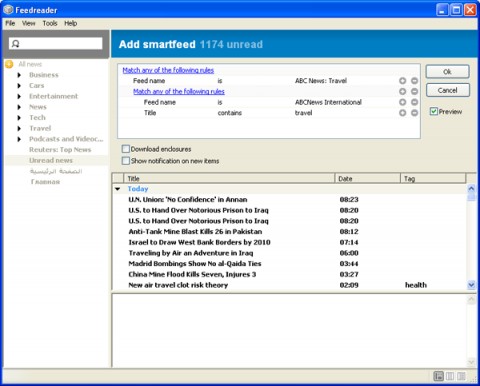Click the Ok button
The height and width of the screenshot is (386, 480).
(x=447, y=71)
